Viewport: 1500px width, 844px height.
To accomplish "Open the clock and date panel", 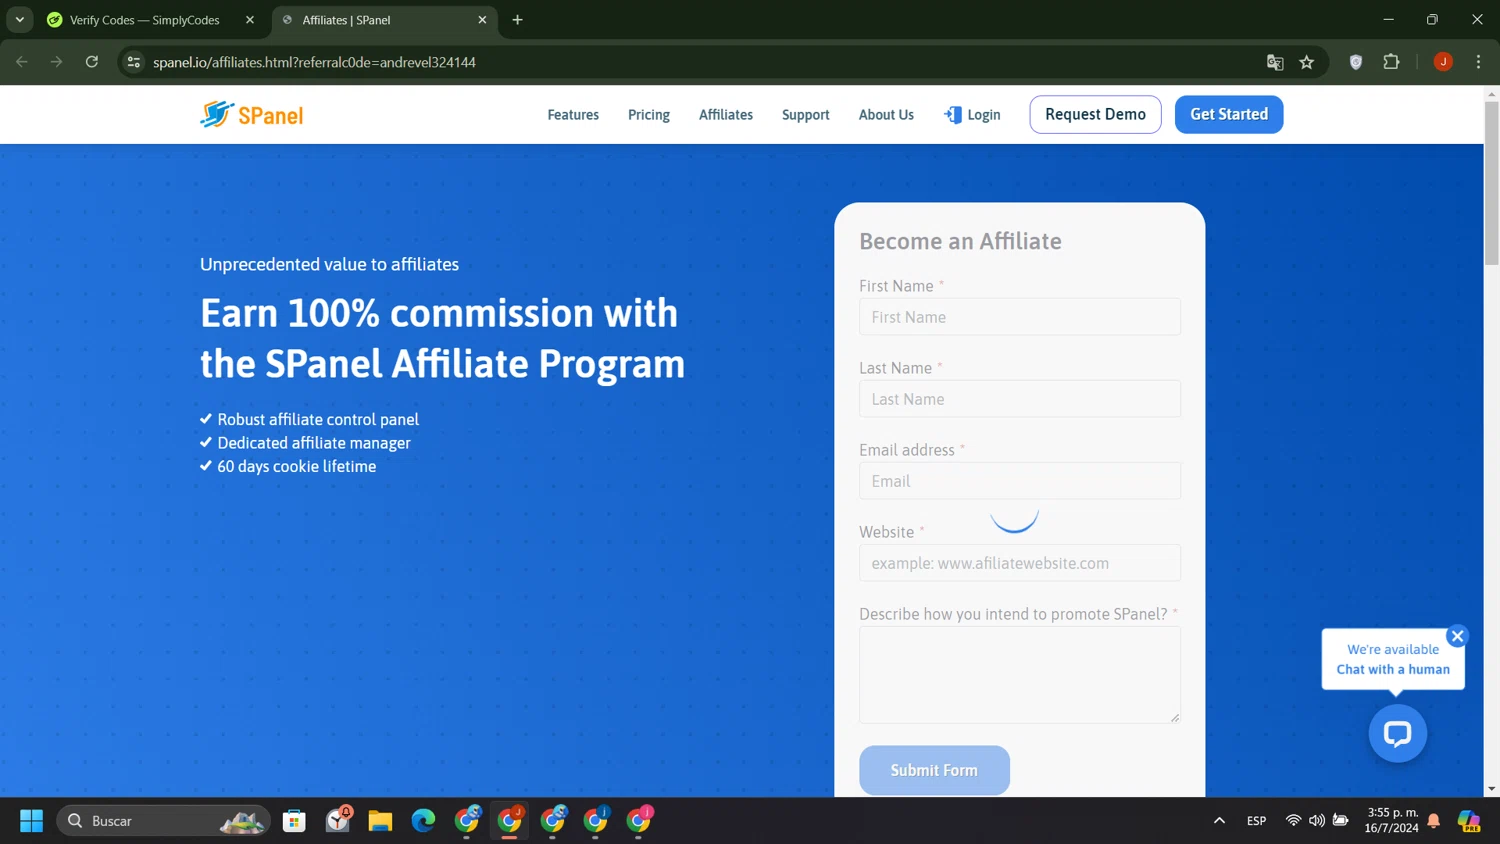I will tap(1392, 821).
